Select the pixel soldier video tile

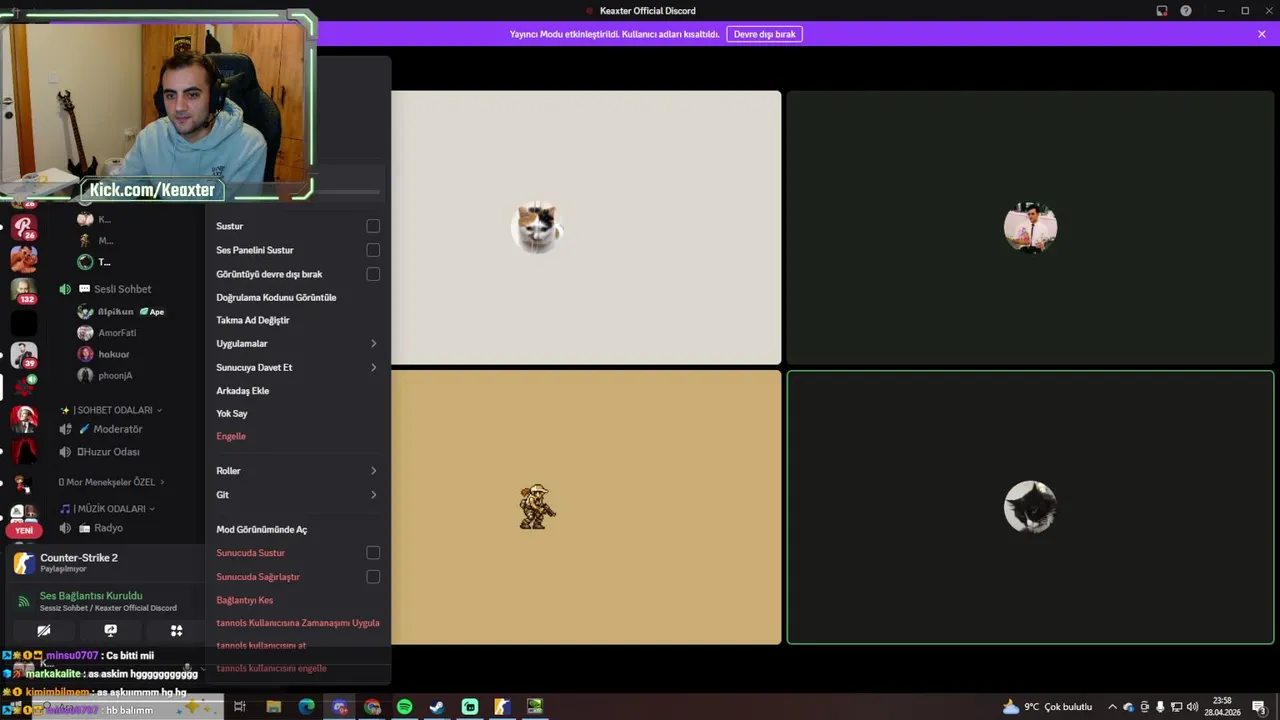[585, 507]
